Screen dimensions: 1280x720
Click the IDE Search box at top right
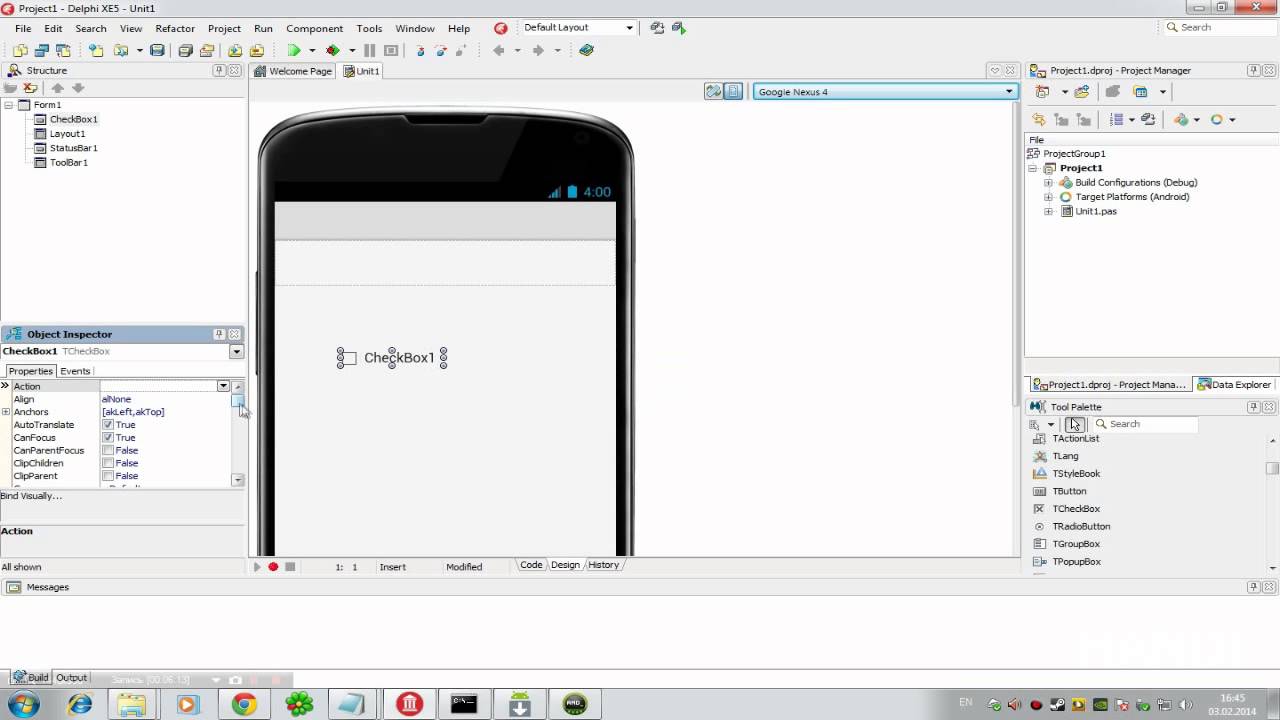pyautogui.click(x=1220, y=28)
